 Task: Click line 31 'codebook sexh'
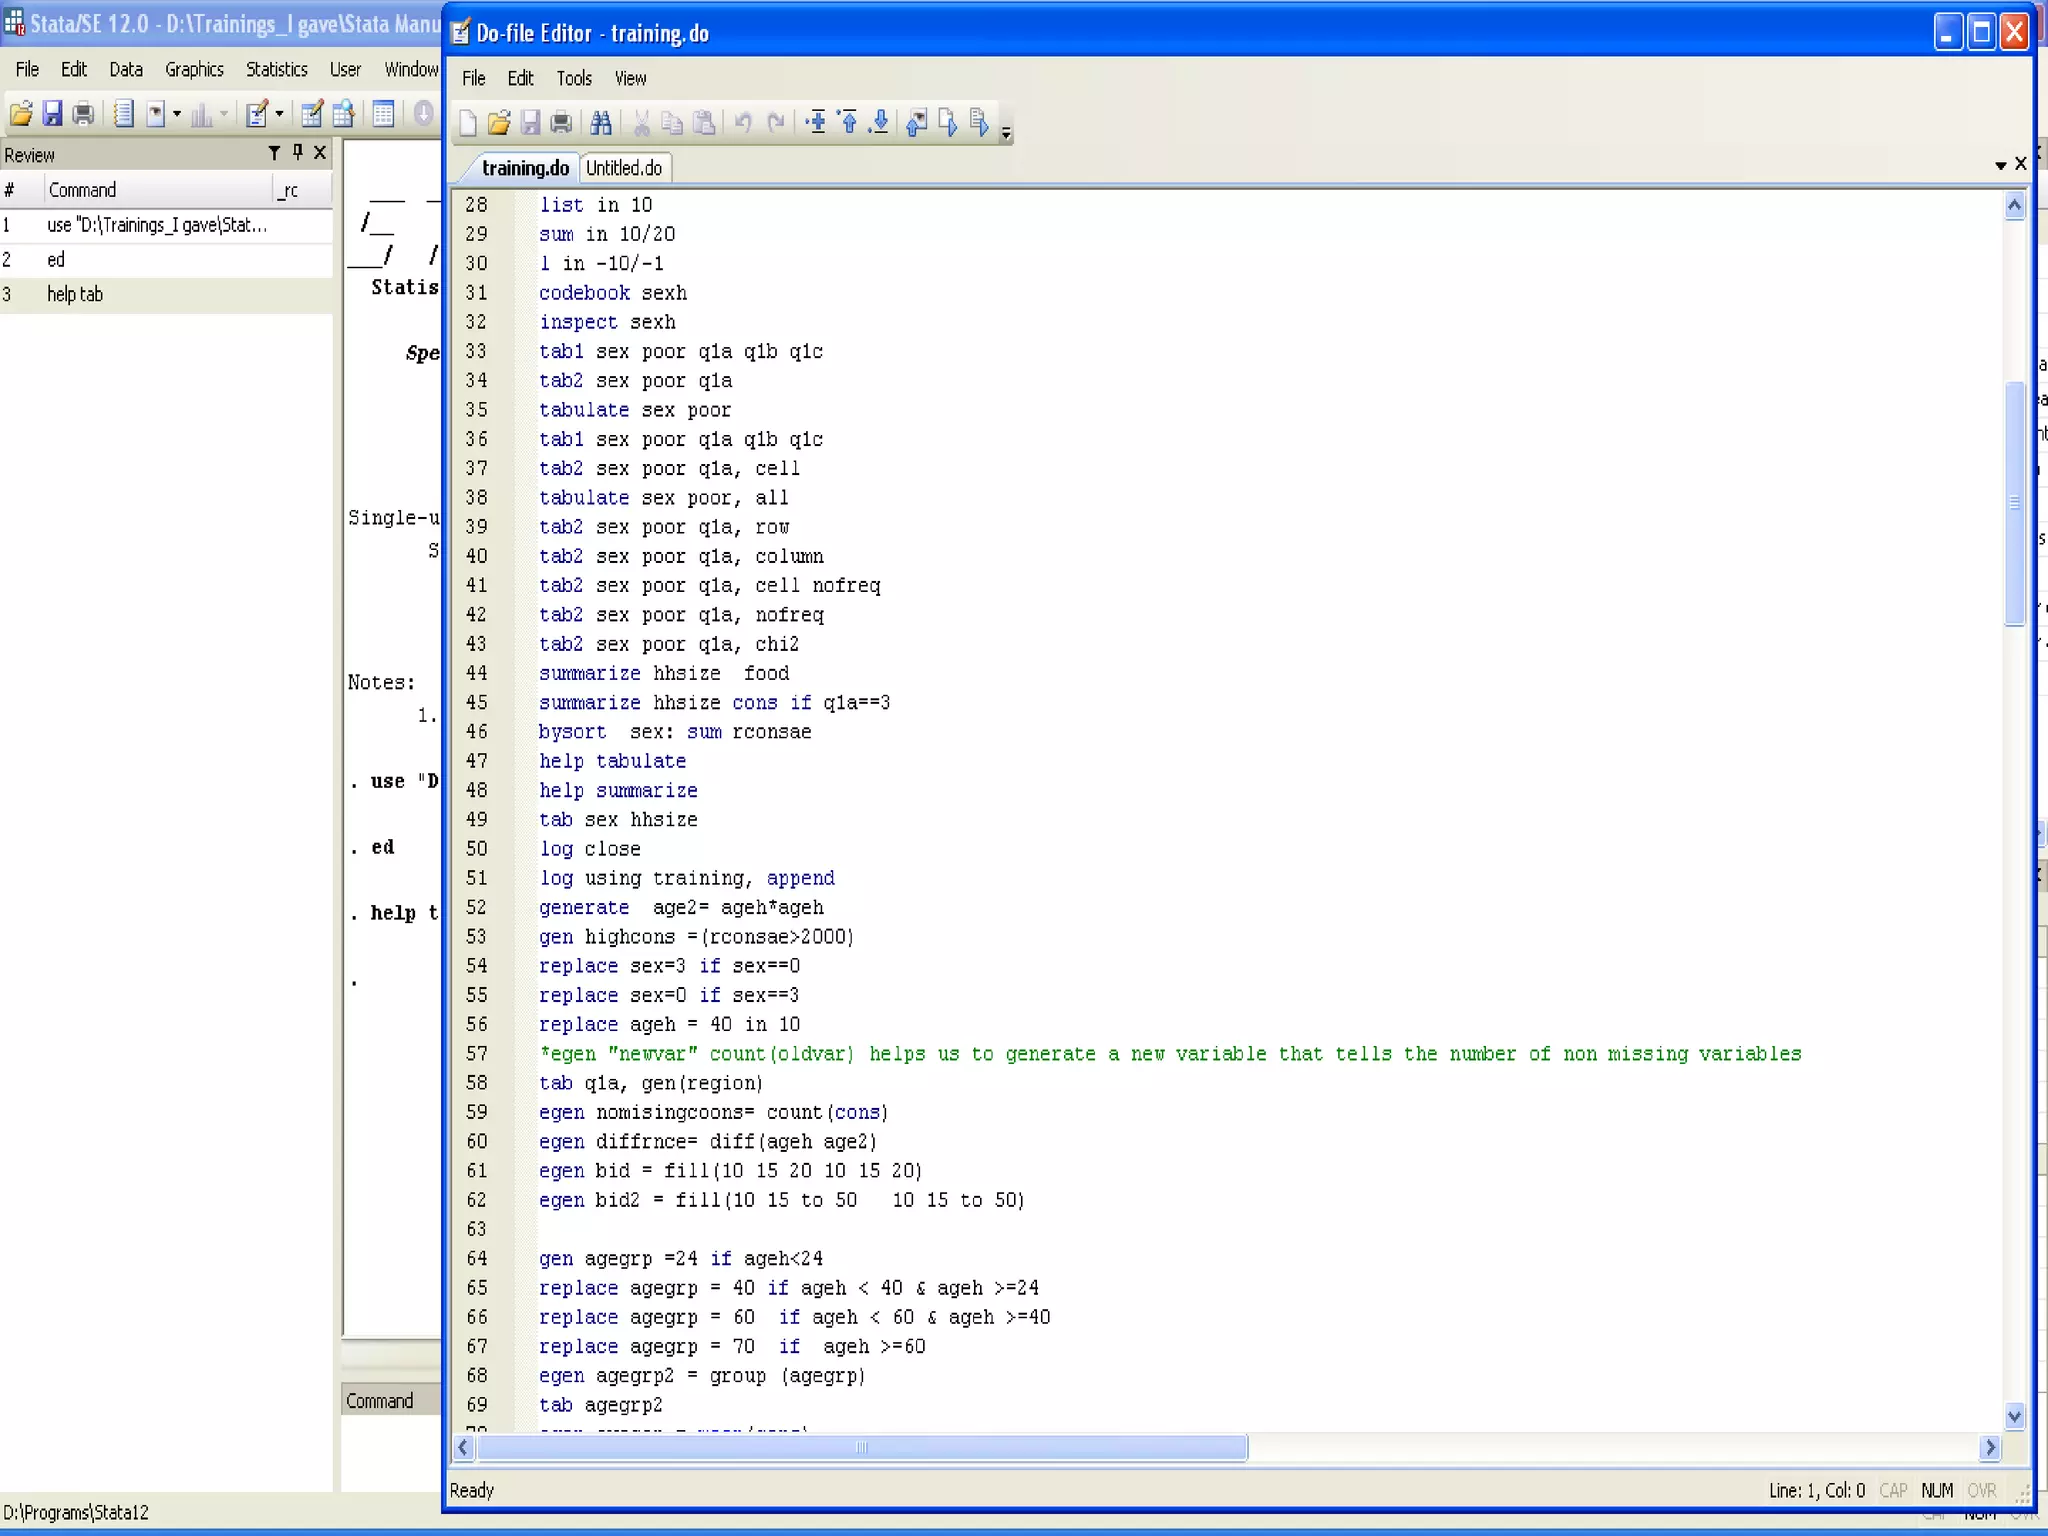613,293
